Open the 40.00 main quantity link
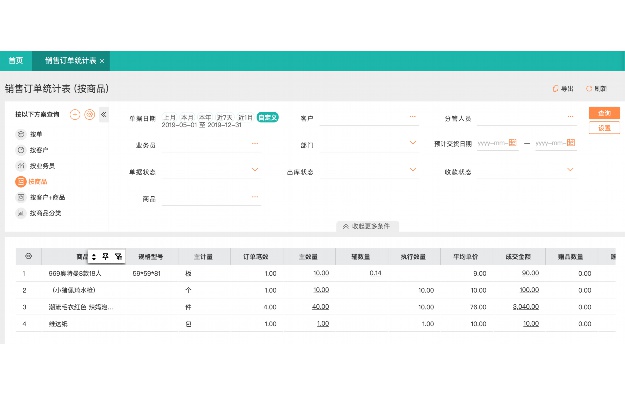Viewport: 625px width, 395px height. pyautogui.click(x=320, y=307)
